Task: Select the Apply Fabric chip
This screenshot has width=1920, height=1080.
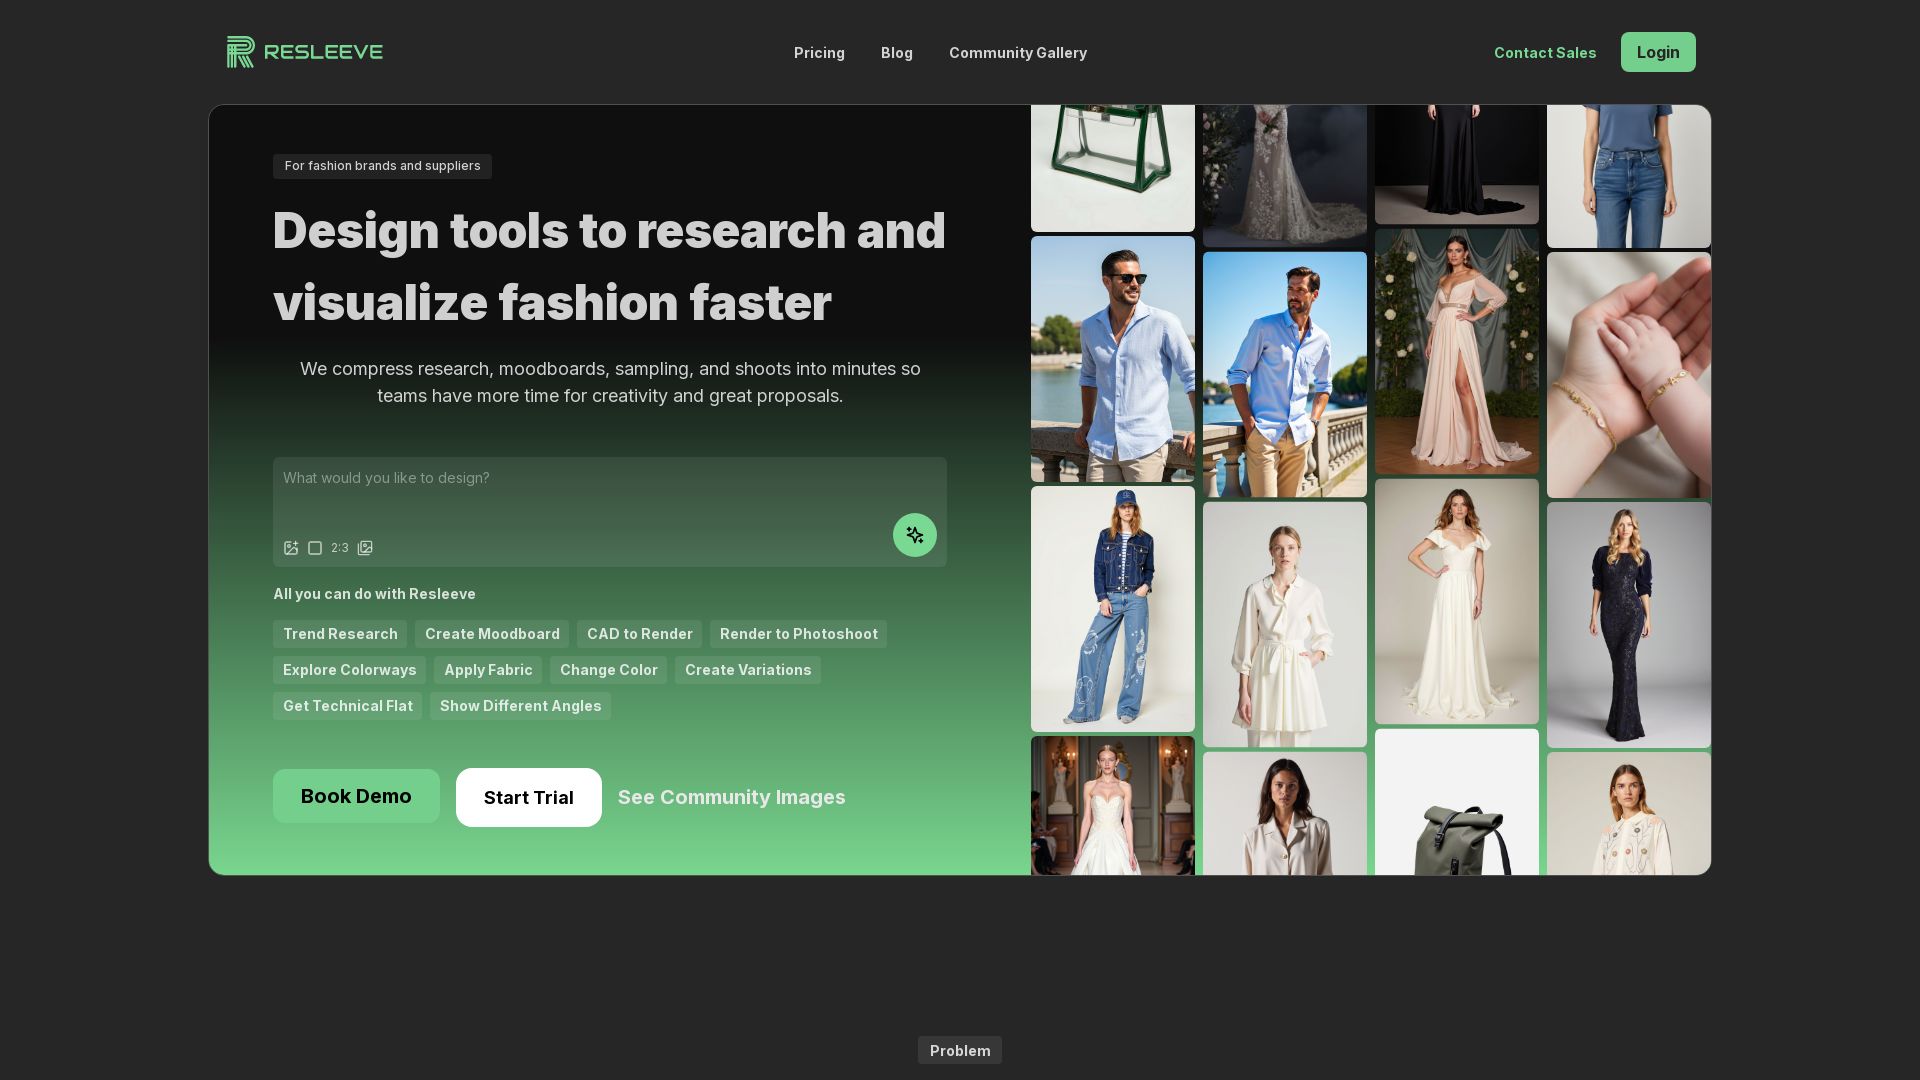Action: click(488, 670)
